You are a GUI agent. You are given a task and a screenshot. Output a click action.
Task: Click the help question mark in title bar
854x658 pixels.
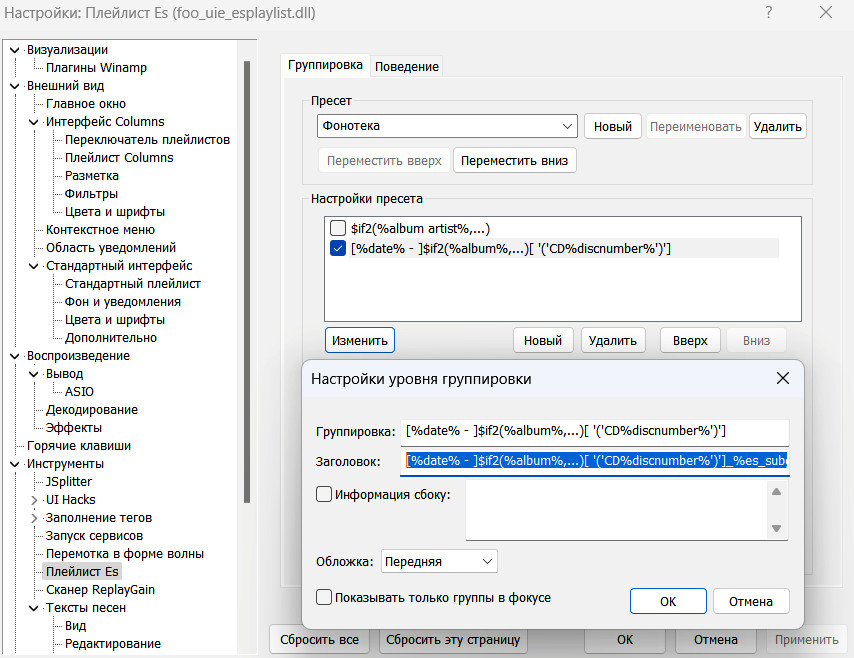tap(768, 14)
